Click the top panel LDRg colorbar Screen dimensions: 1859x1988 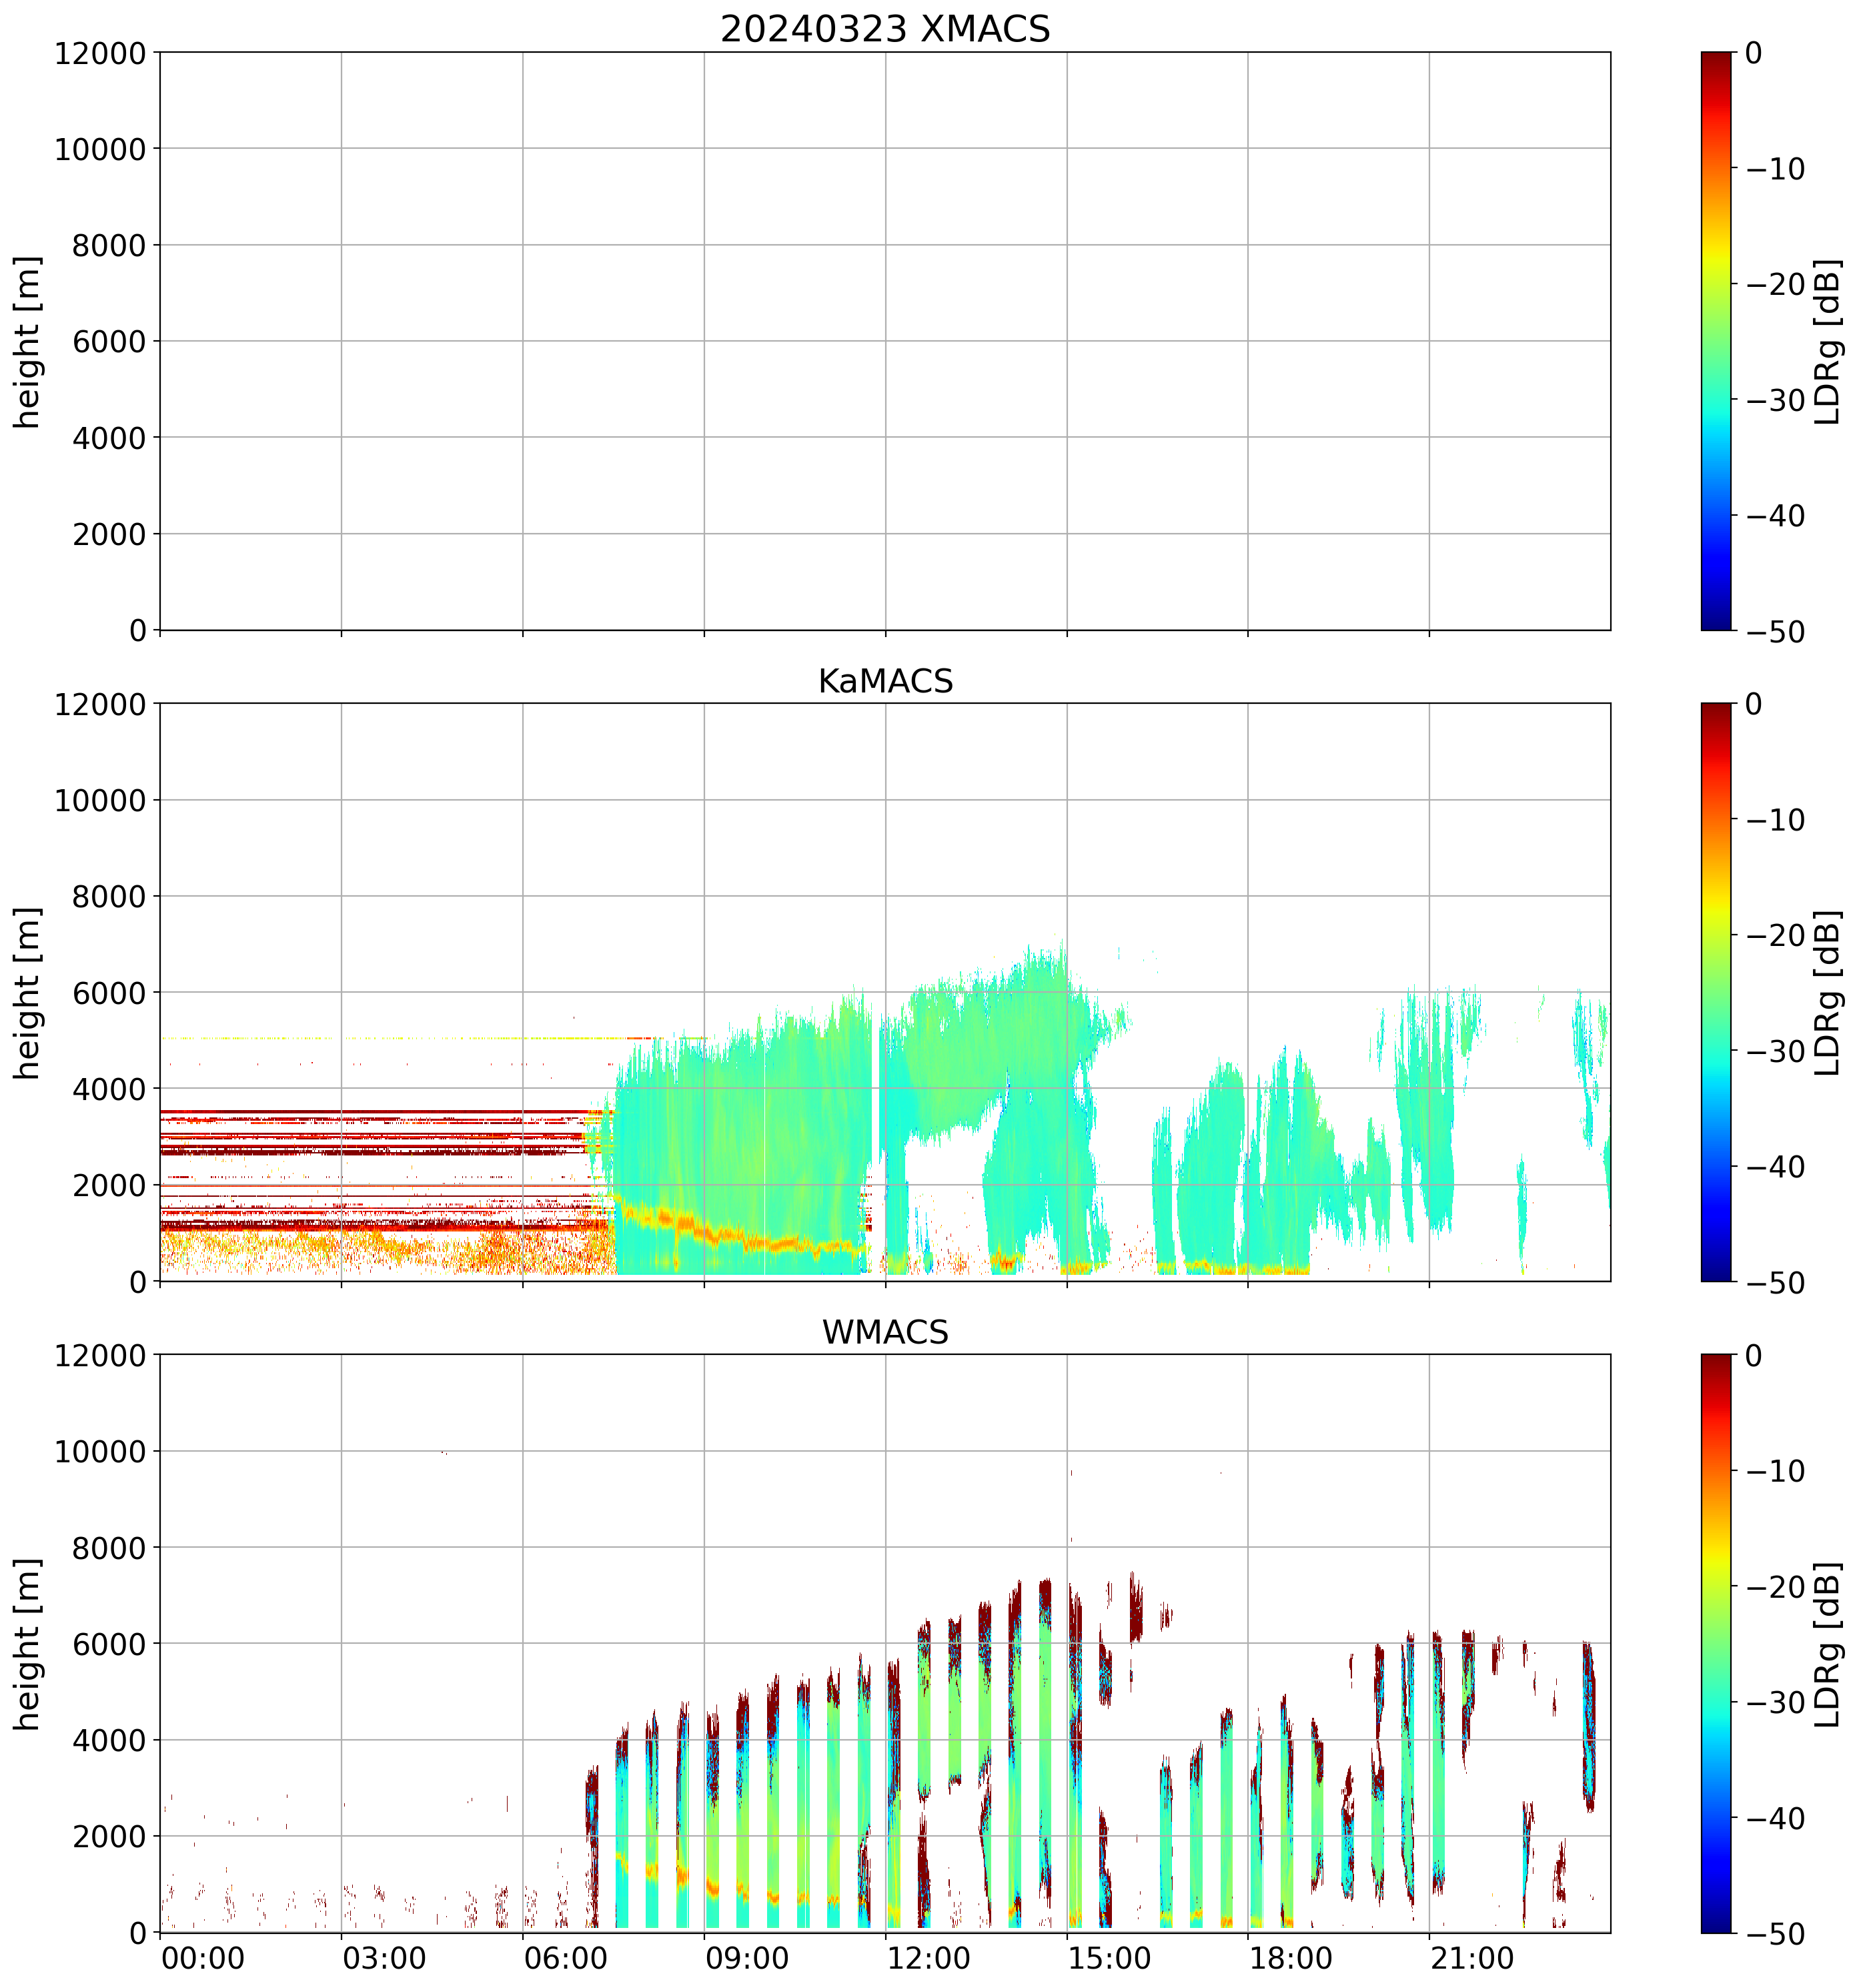point(1715,341)
